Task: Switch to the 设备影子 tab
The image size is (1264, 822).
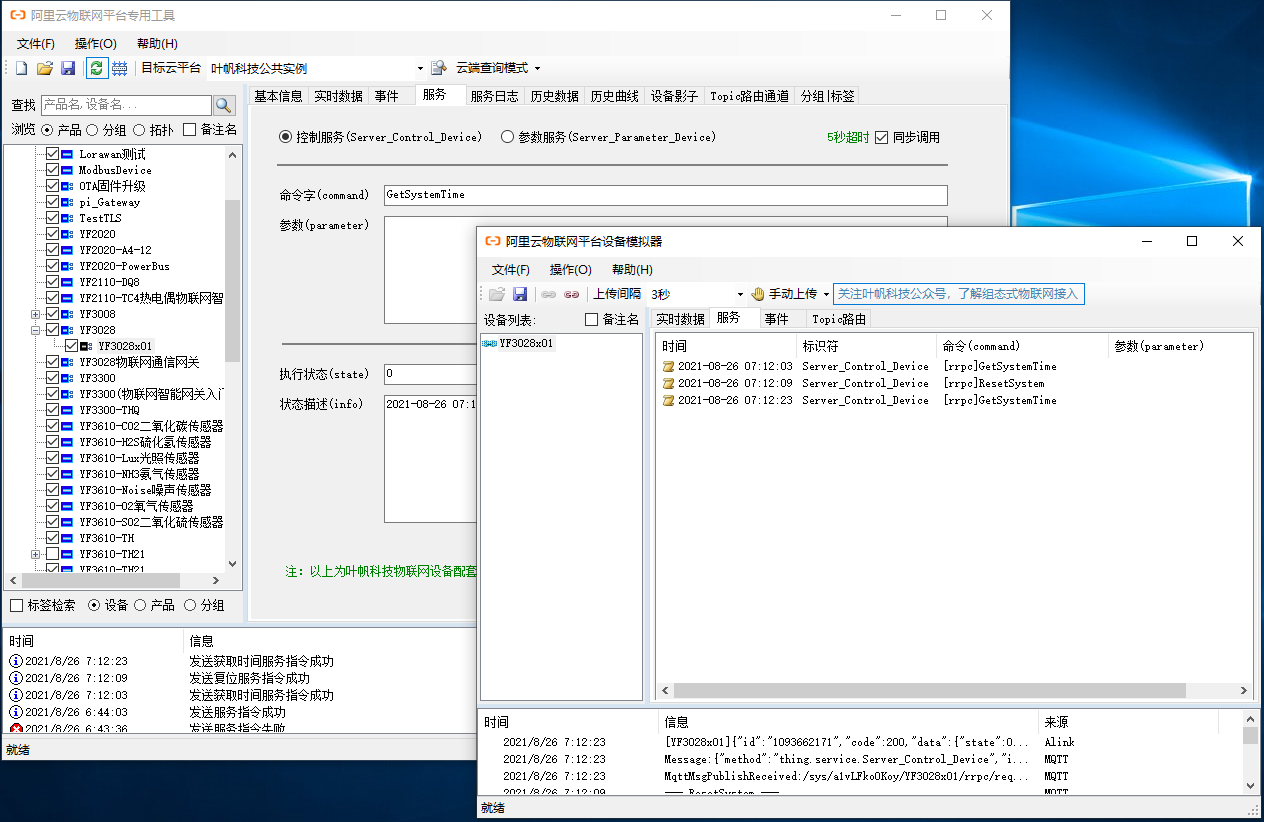Action: [x=674, y=96]
